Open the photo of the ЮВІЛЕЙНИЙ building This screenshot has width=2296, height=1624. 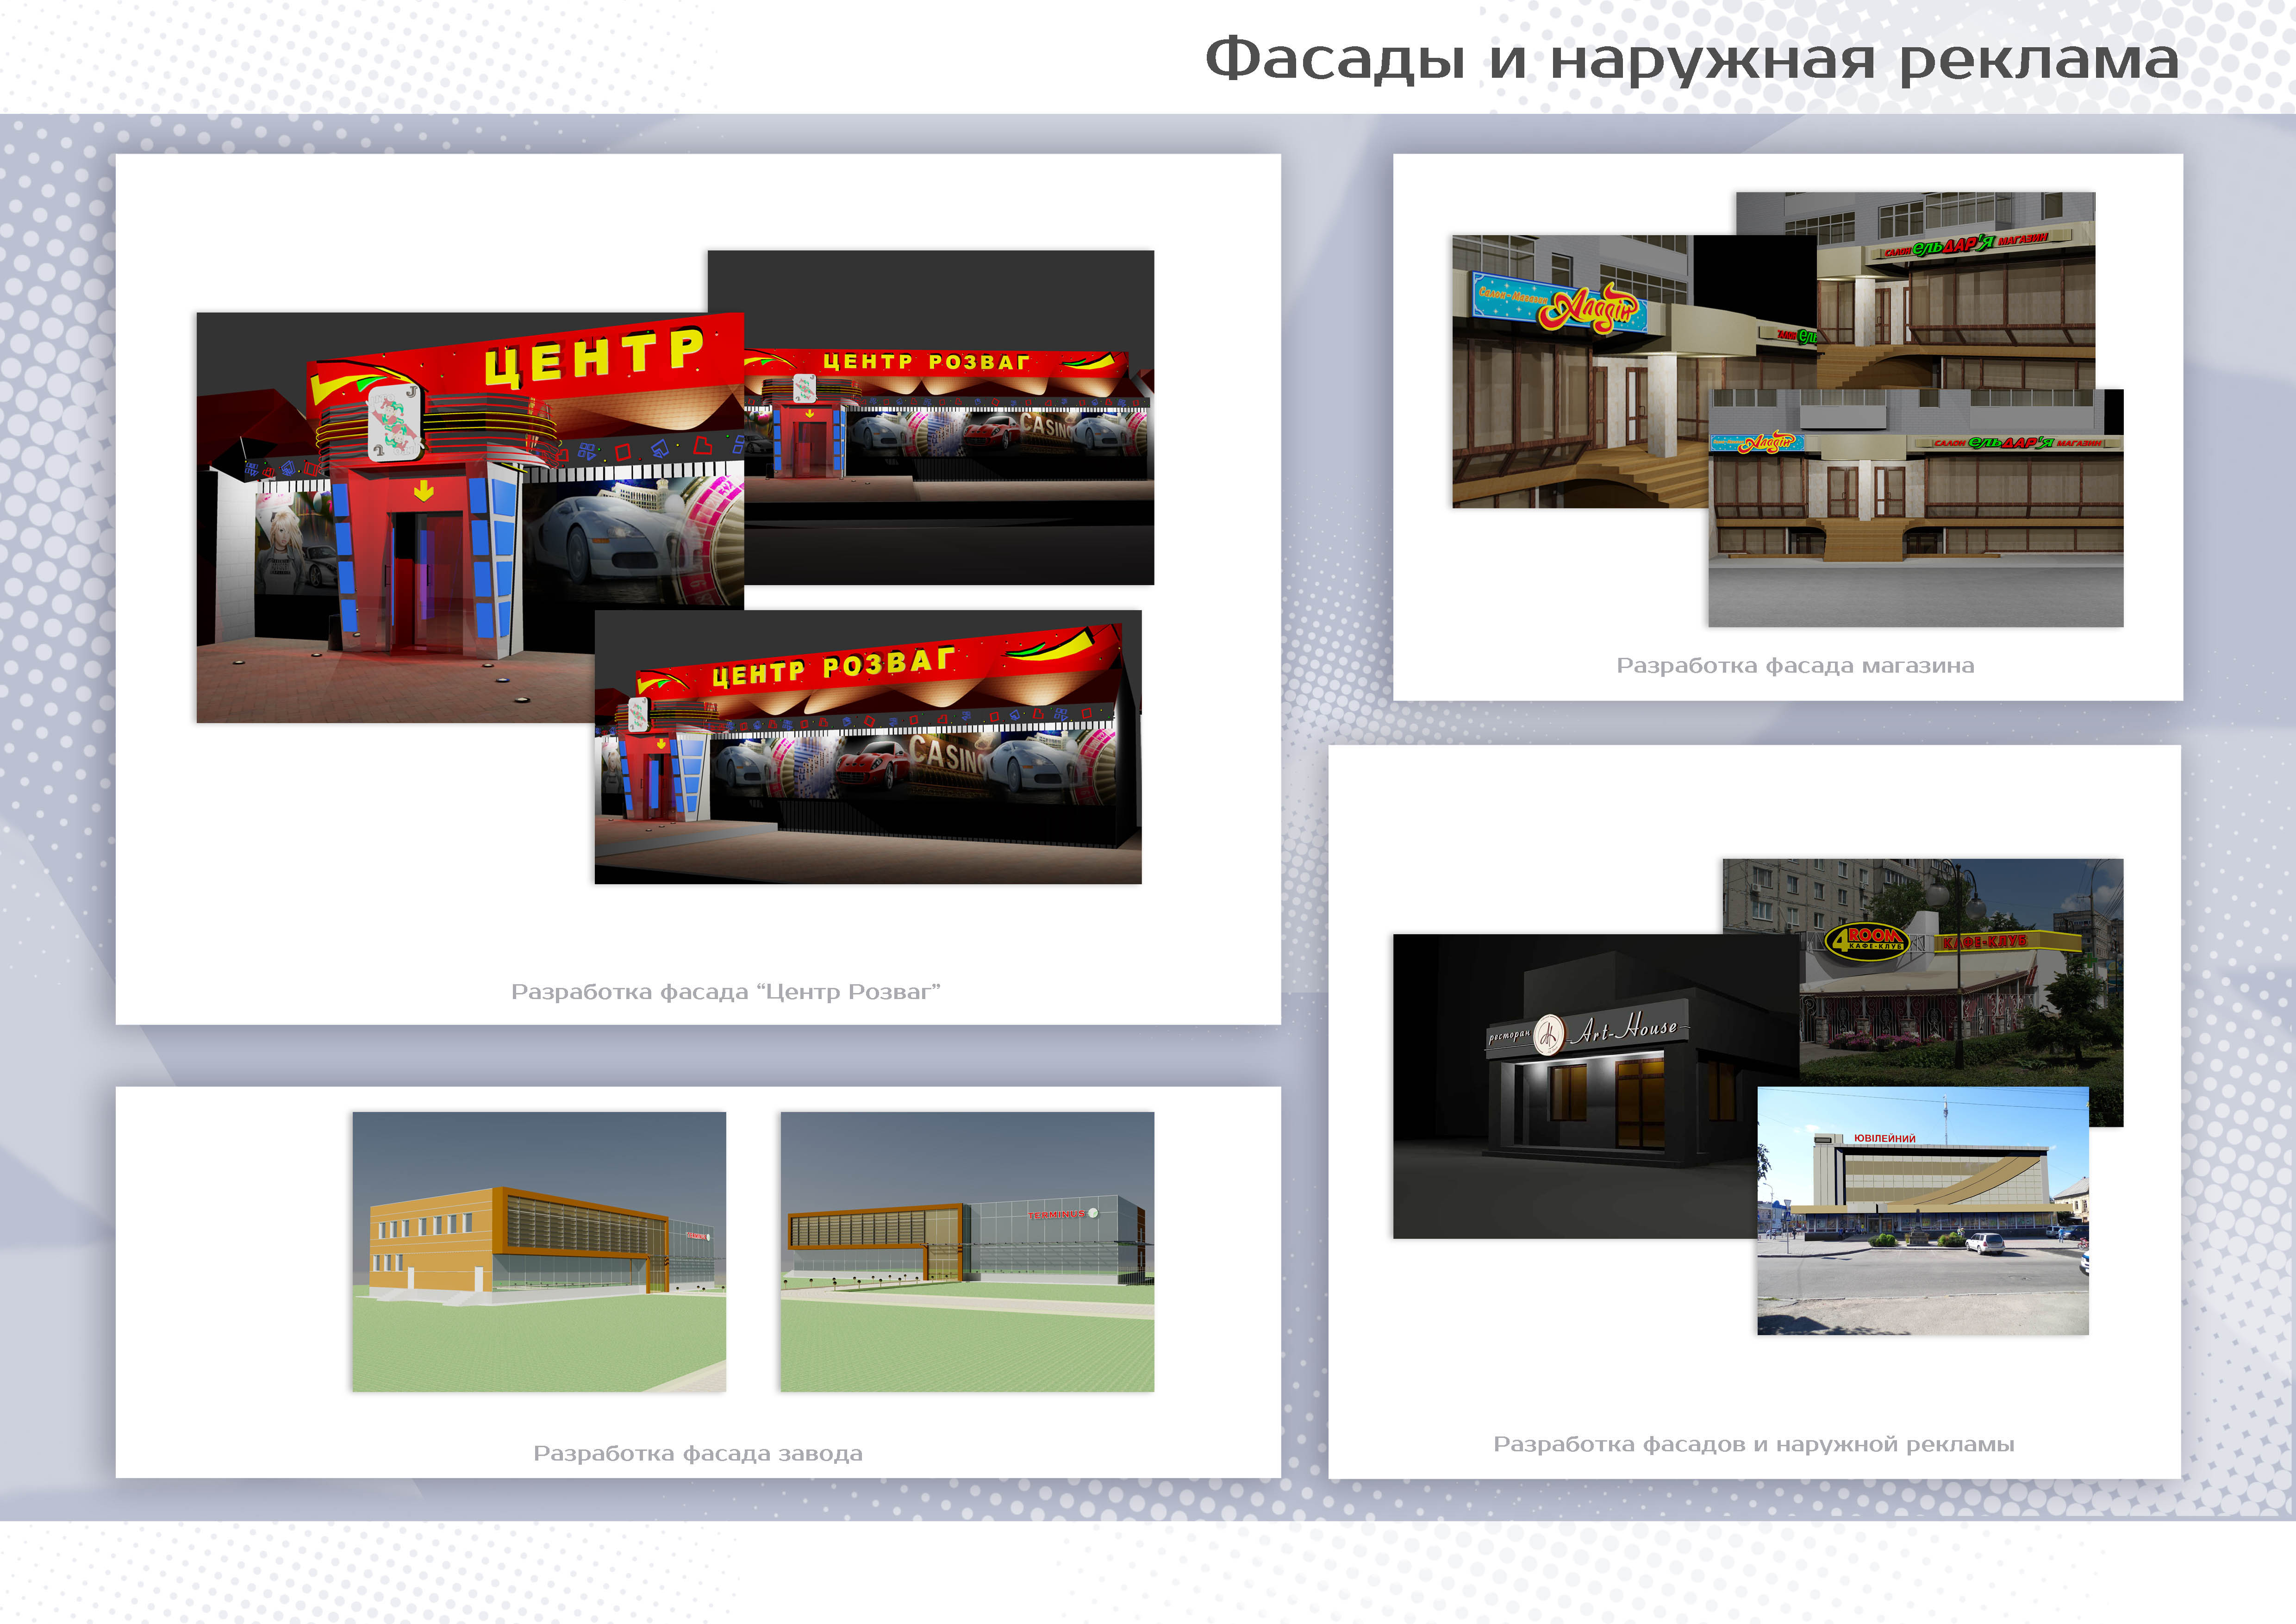point(1923,1211)
